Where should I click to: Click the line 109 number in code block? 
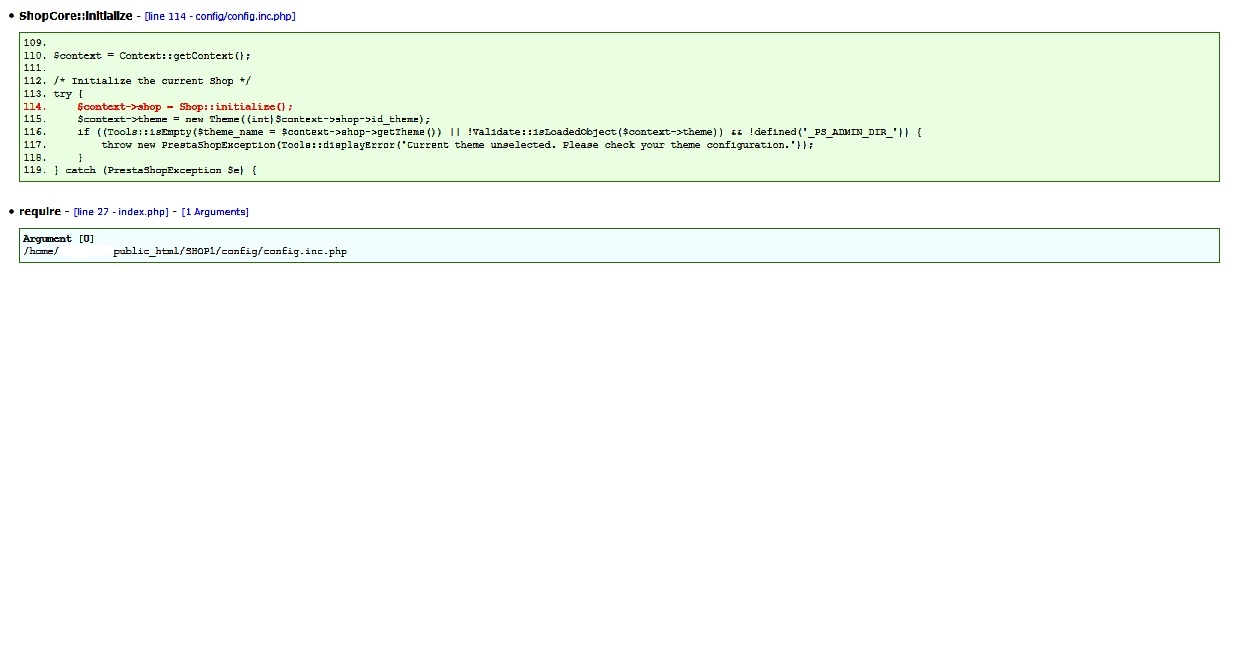pyautogui.click(x=35, y=43)
